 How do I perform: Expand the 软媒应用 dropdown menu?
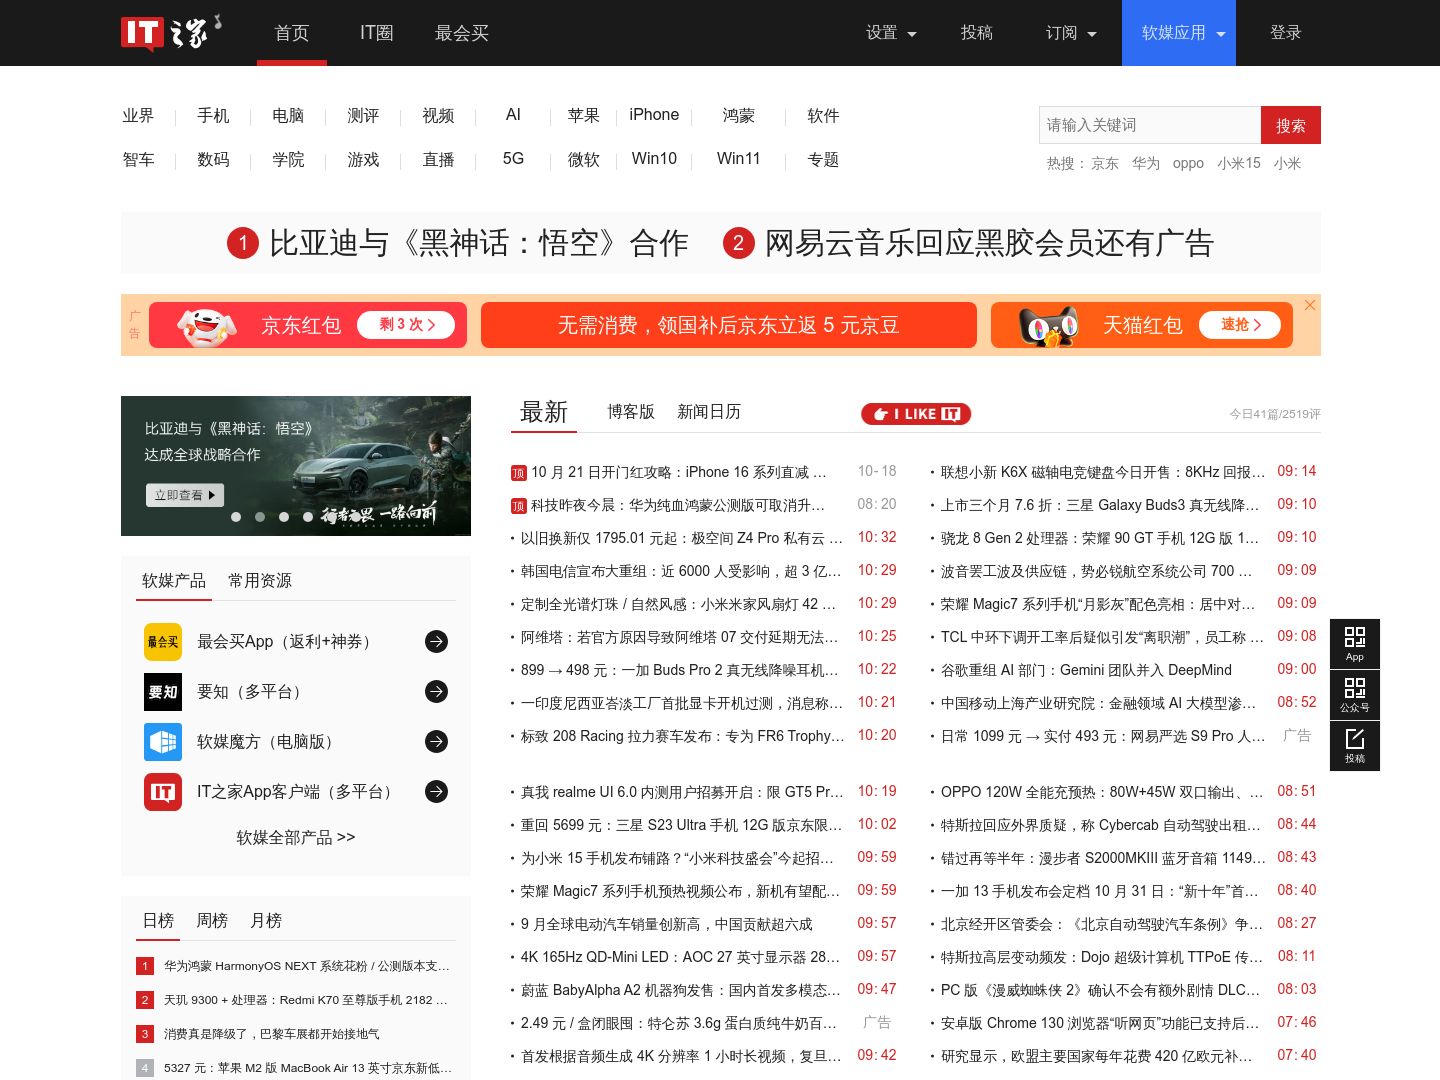click(1179, 33)
